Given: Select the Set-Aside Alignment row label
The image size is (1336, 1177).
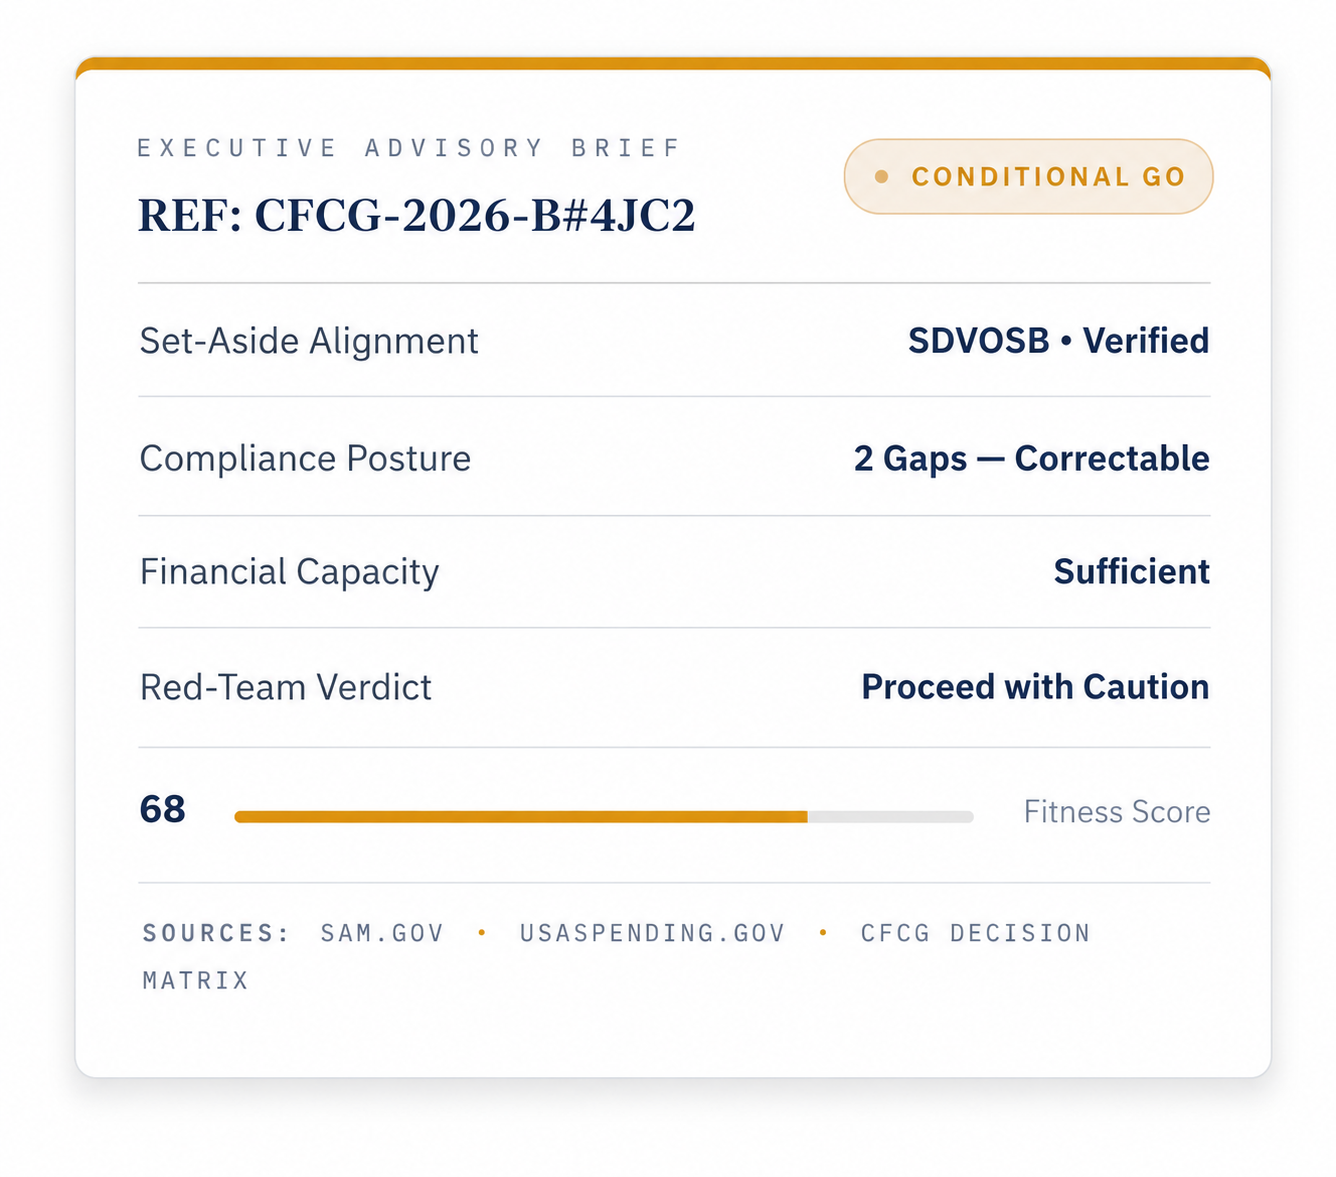Looking at the screenshot, I should coord(309,341).
